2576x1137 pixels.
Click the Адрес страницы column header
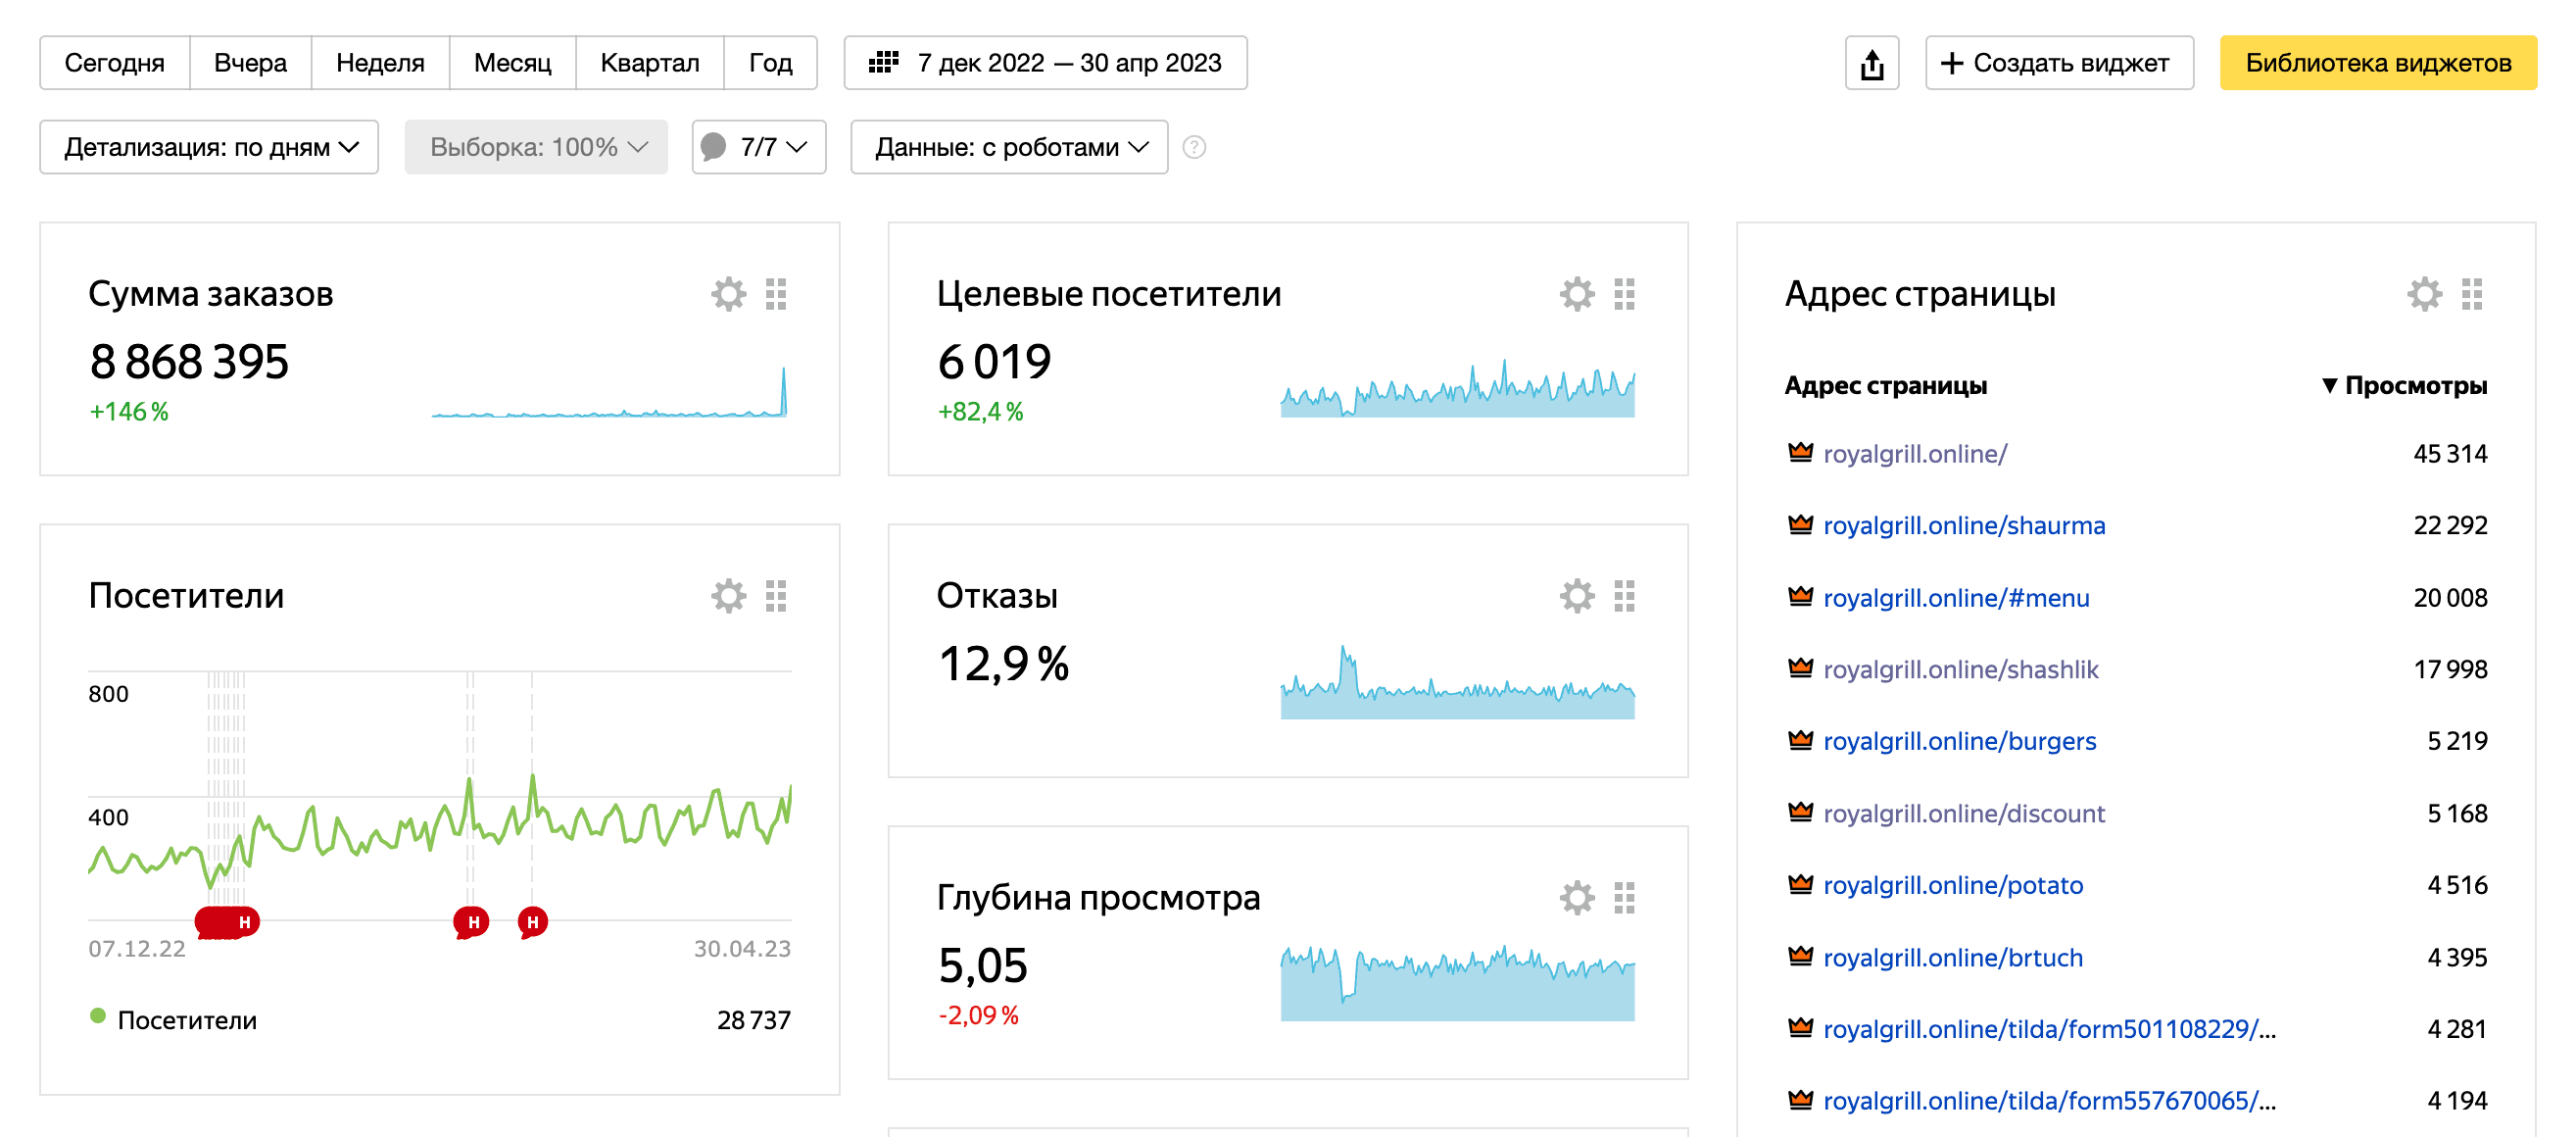[x=1886, y=386]
